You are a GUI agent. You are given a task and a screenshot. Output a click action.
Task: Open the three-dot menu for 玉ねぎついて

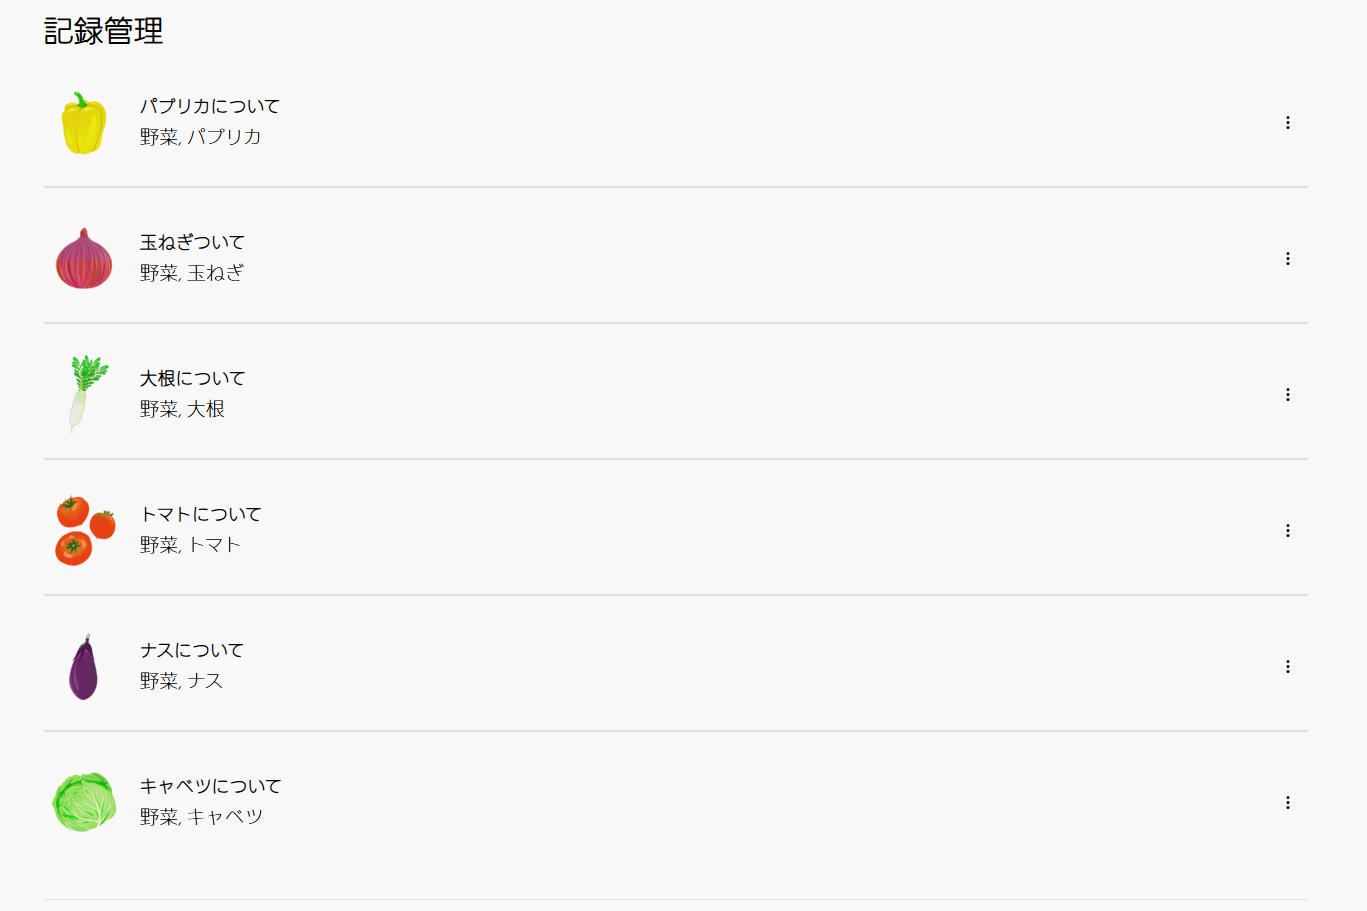tap(1287, 259)
